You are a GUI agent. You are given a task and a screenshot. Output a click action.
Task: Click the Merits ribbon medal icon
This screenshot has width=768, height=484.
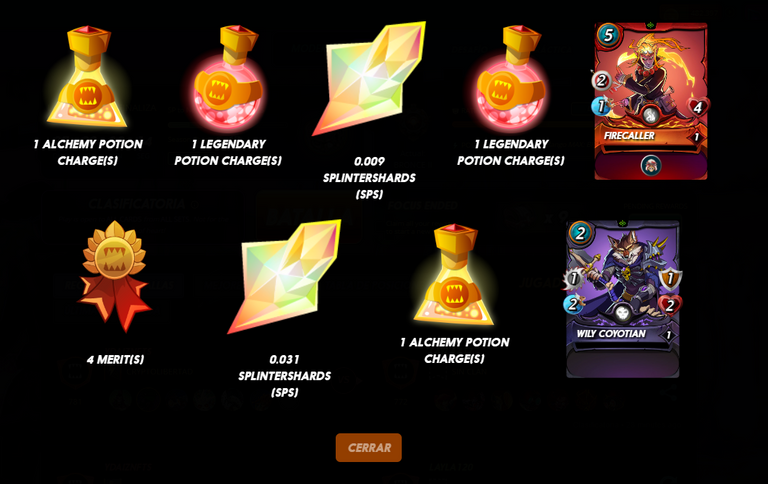(115, 276)
